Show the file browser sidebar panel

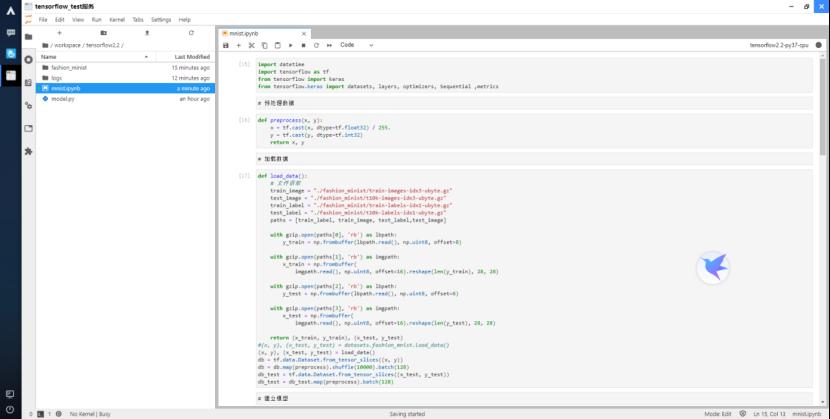(x=29, y=37)
